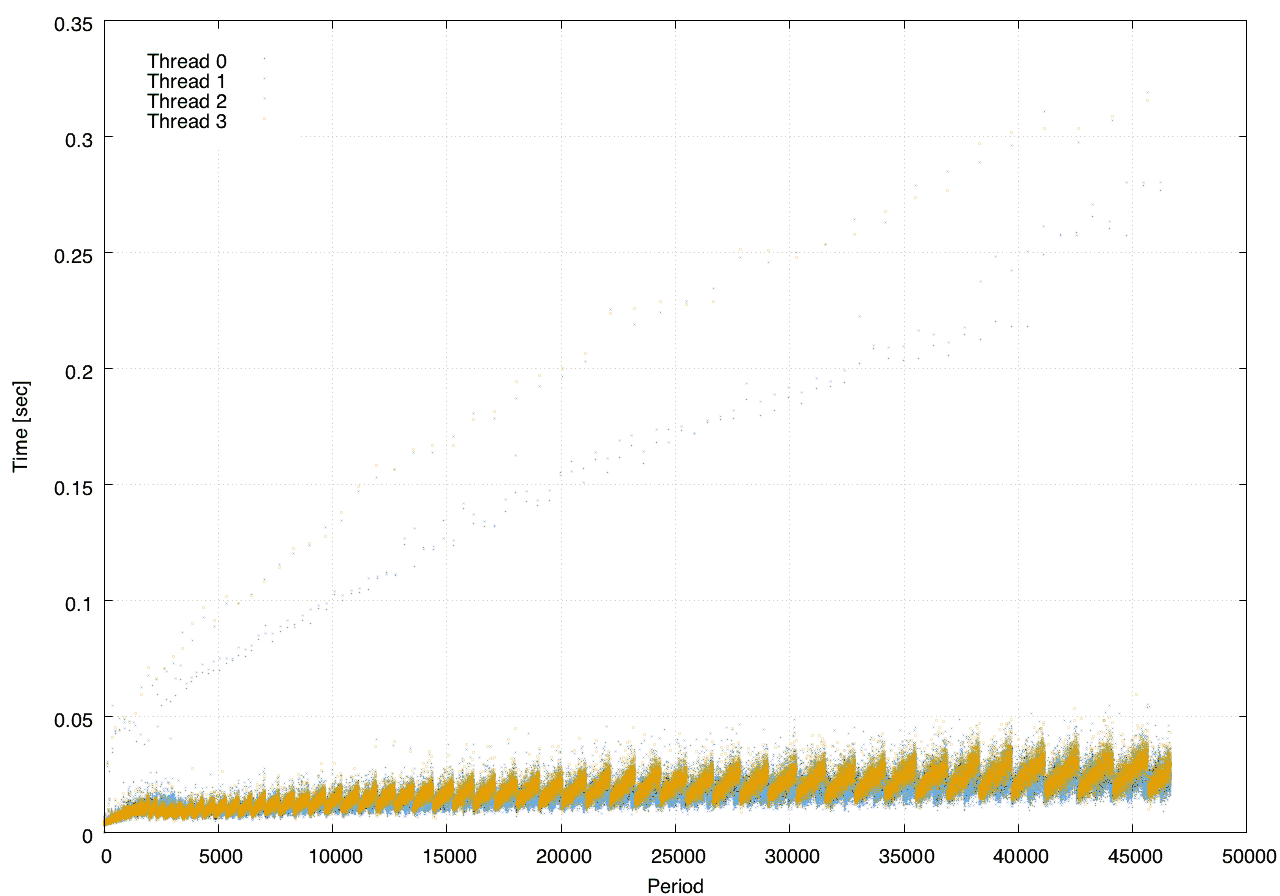Viewport: 1280px width, 896px height.
Task: Click the x-axis tick label 20000
Action: (x=561, y=857)
